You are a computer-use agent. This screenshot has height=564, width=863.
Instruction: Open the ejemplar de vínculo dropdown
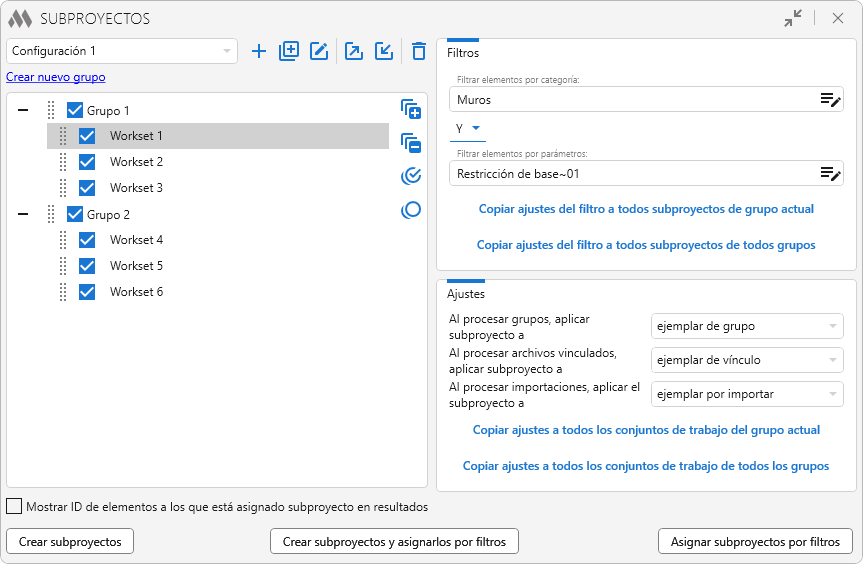(x=746, y=360)
